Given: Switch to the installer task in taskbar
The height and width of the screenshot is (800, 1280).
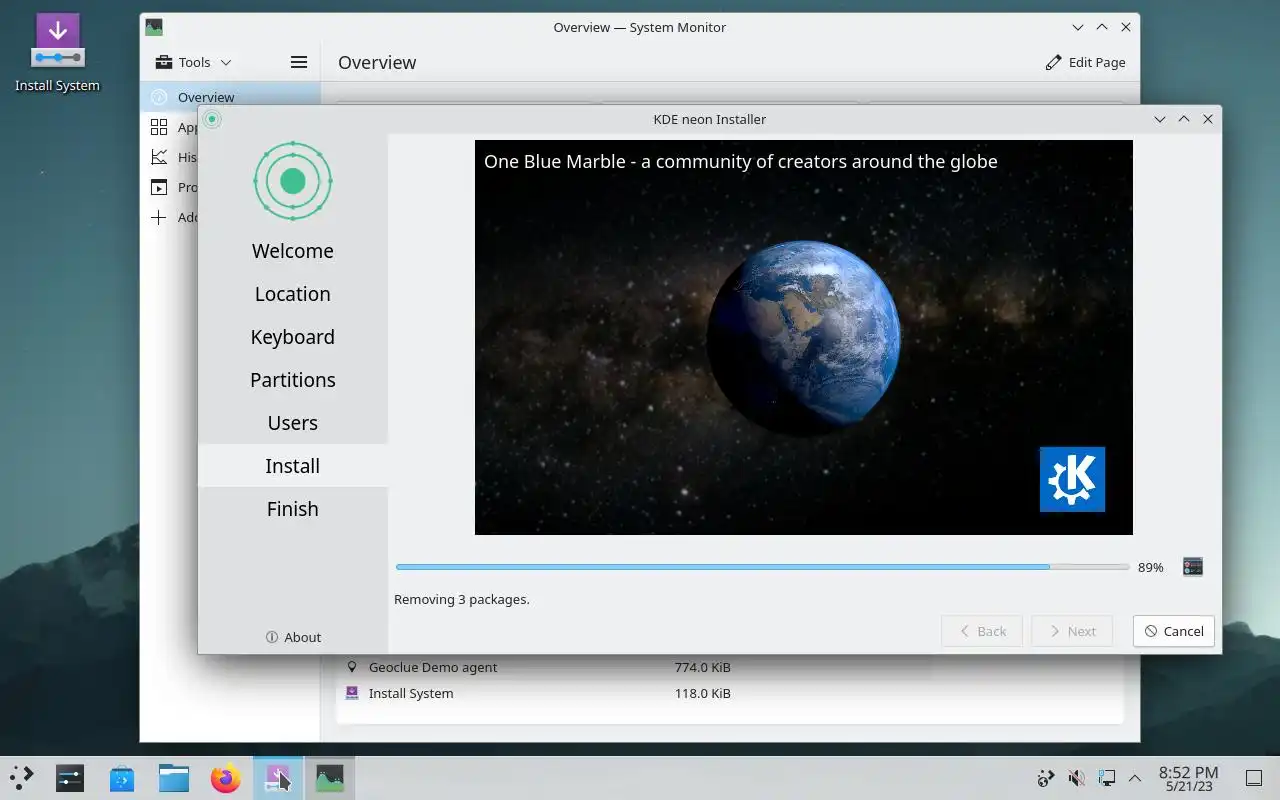Looking at the screenshot, I should coord(278,778).
